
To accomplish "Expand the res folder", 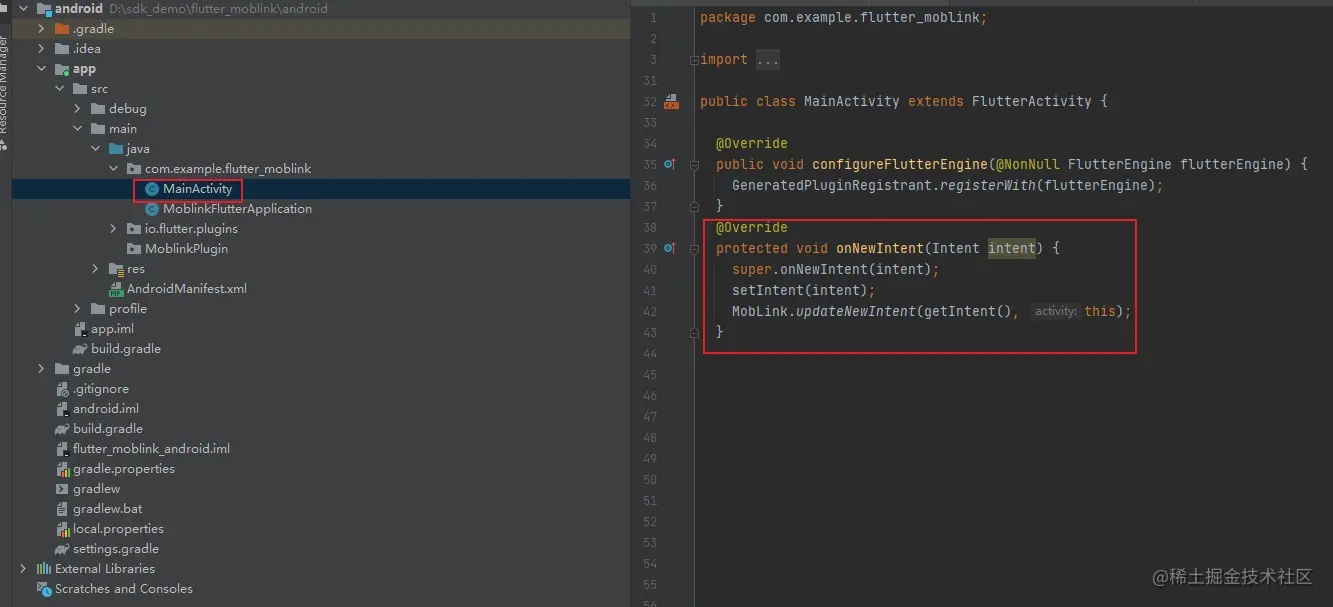I will point(95,269).
